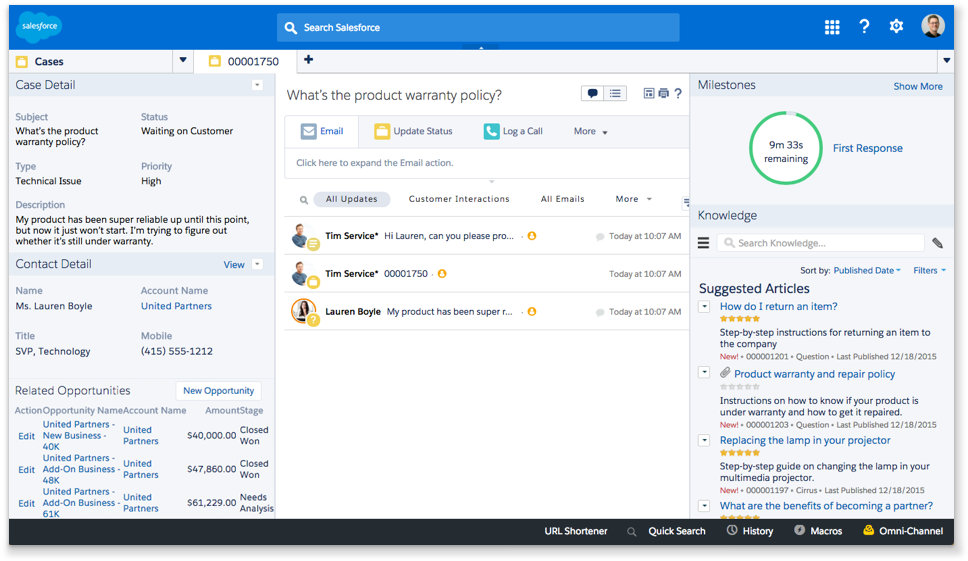Open the More actions dropdown
The height and width of the screenshot is (561, 968).
point(591,131)
